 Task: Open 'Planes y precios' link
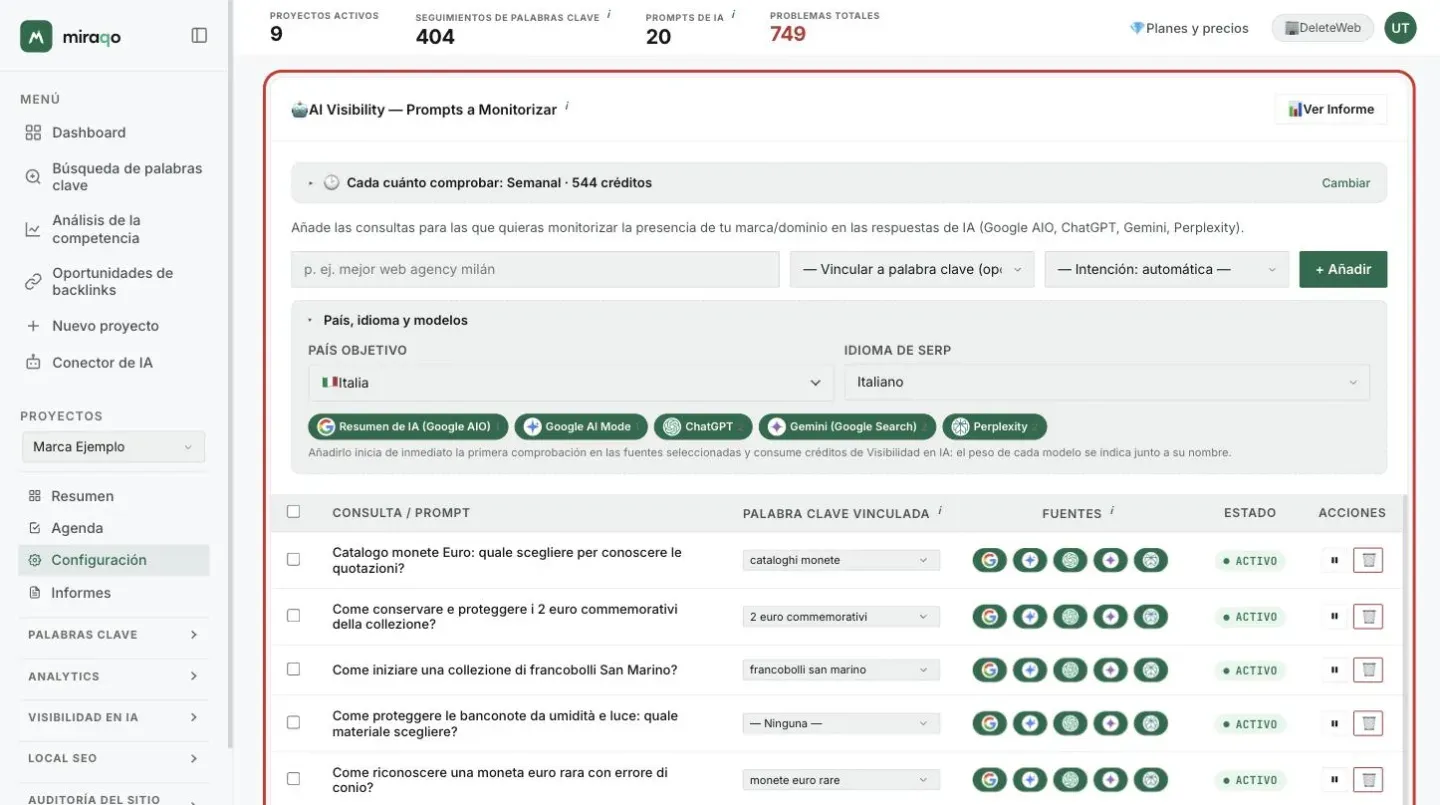click(x=1189, y=28)
